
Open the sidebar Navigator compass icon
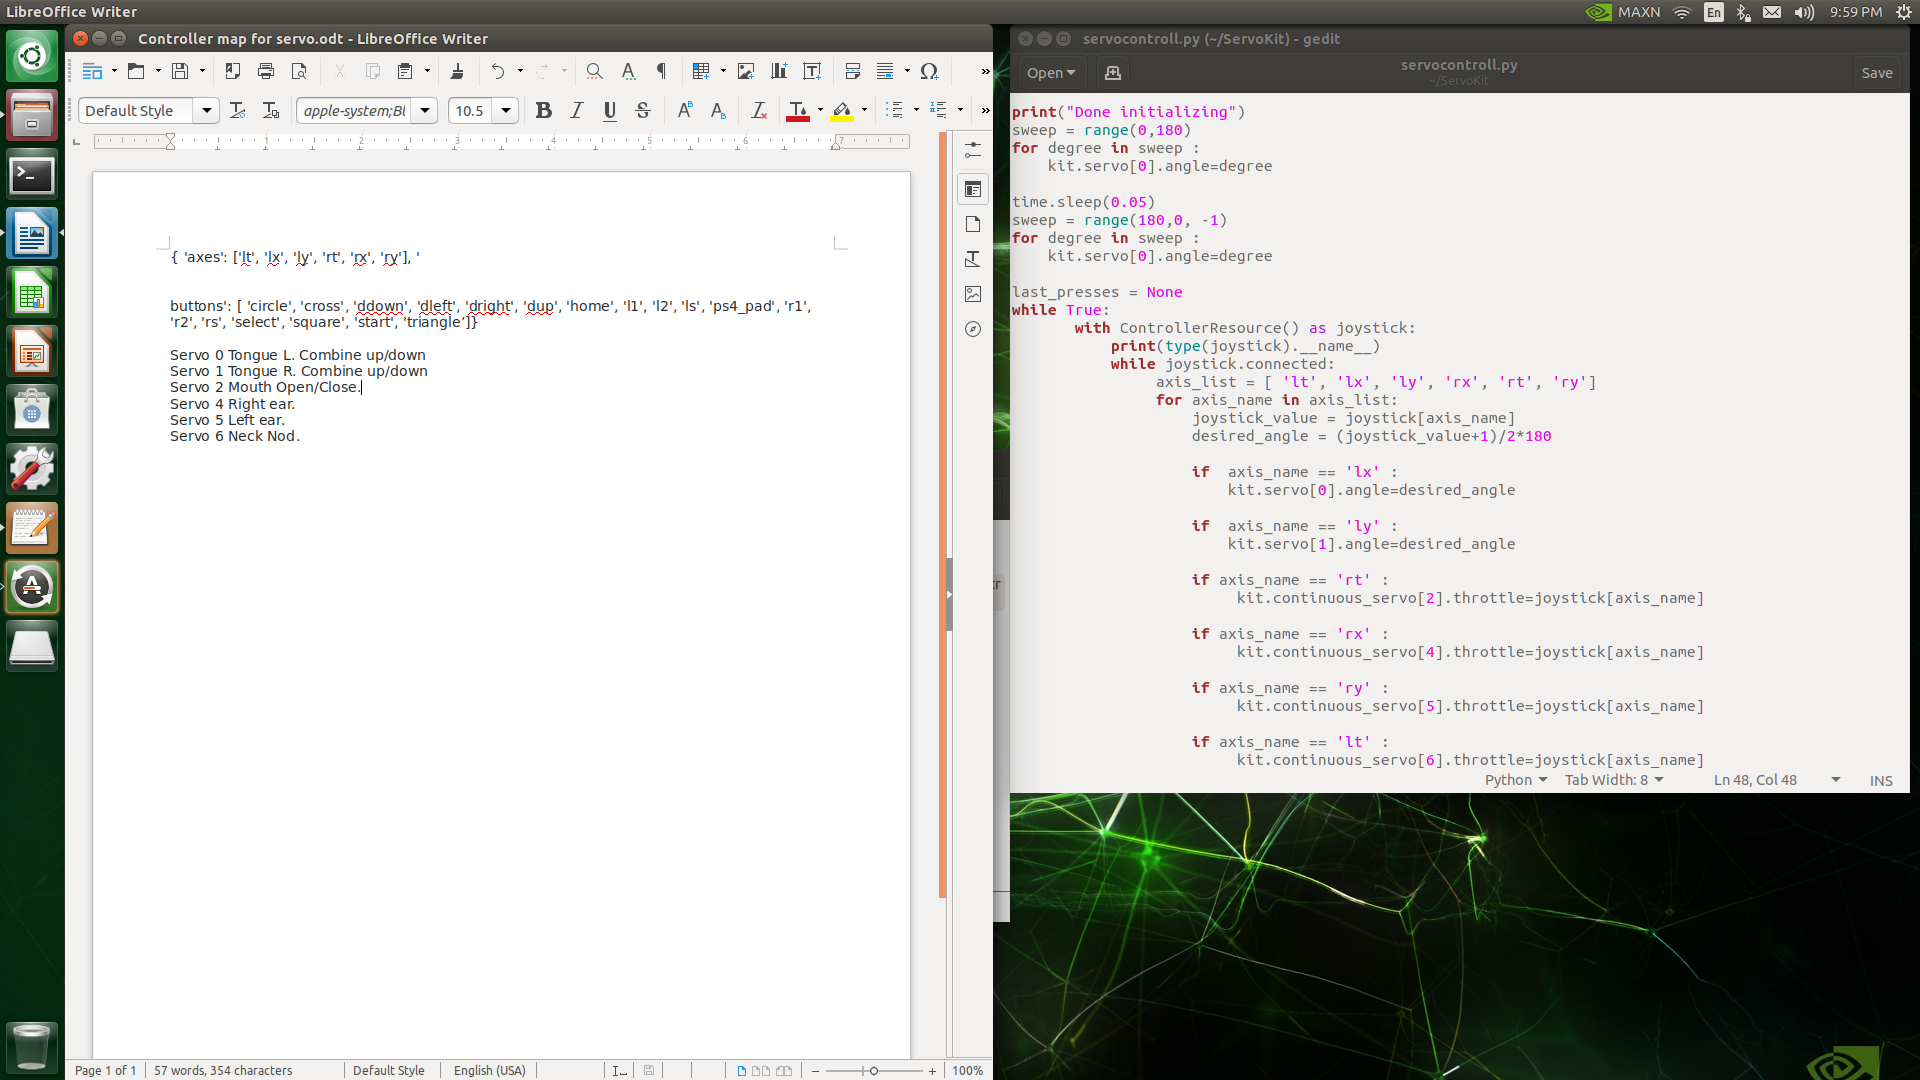coord(973,329)
